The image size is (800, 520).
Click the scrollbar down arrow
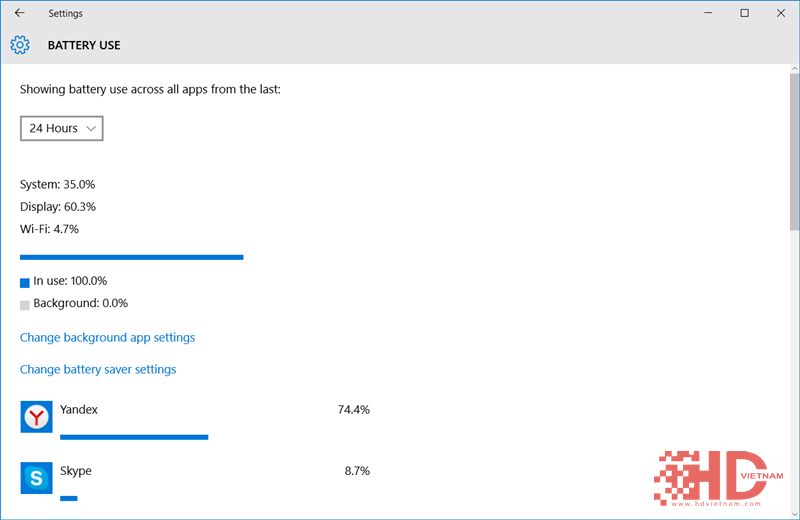point(794,512)
